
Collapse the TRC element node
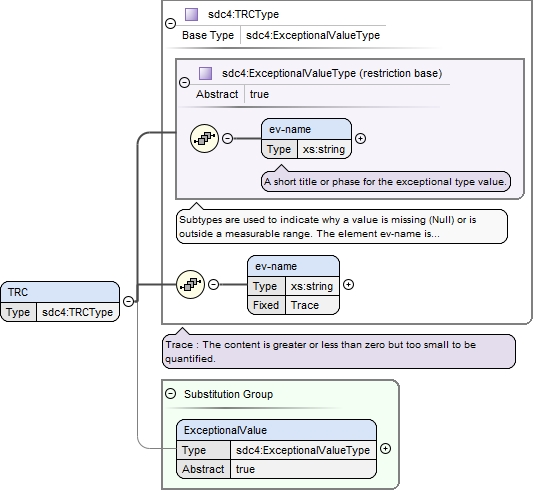tap(128, 301)
